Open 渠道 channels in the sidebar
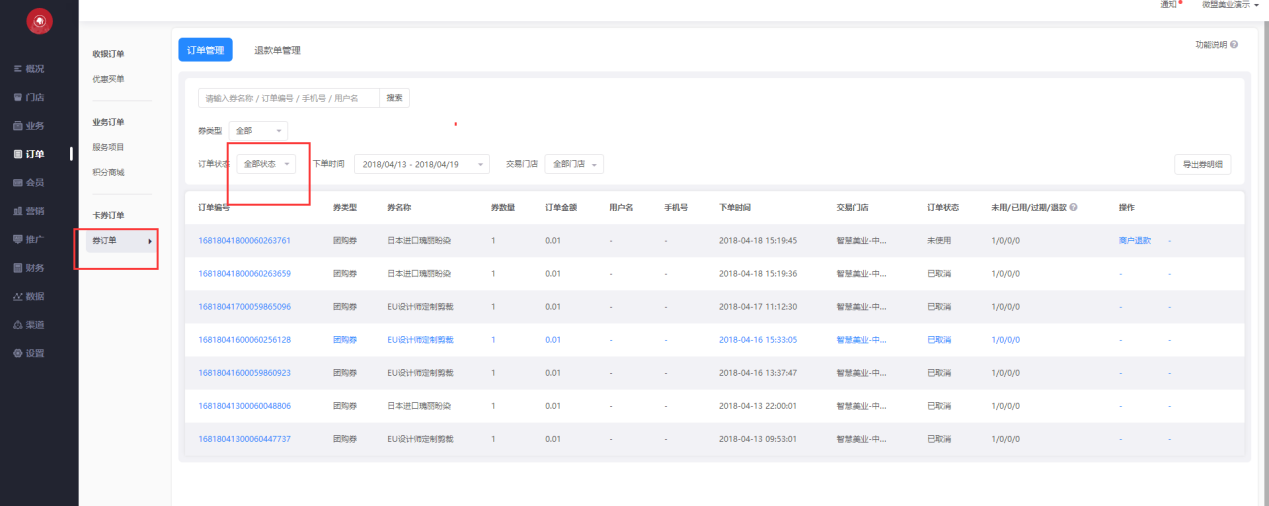 (x=29, y=325)
